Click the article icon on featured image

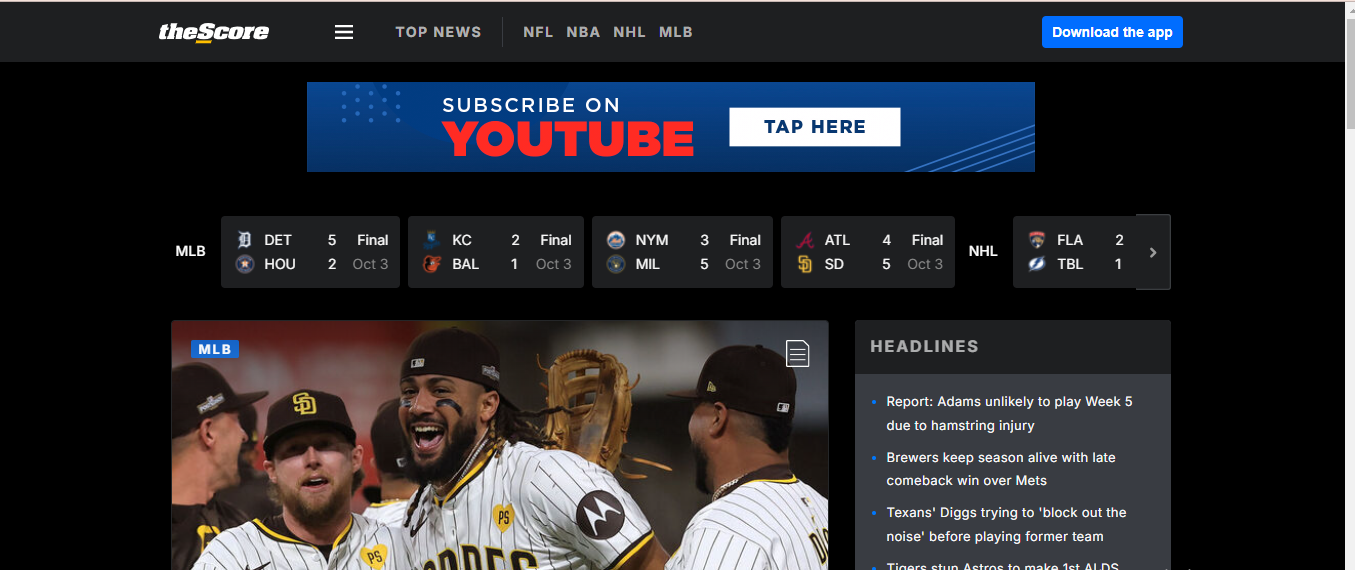point(797,353)
